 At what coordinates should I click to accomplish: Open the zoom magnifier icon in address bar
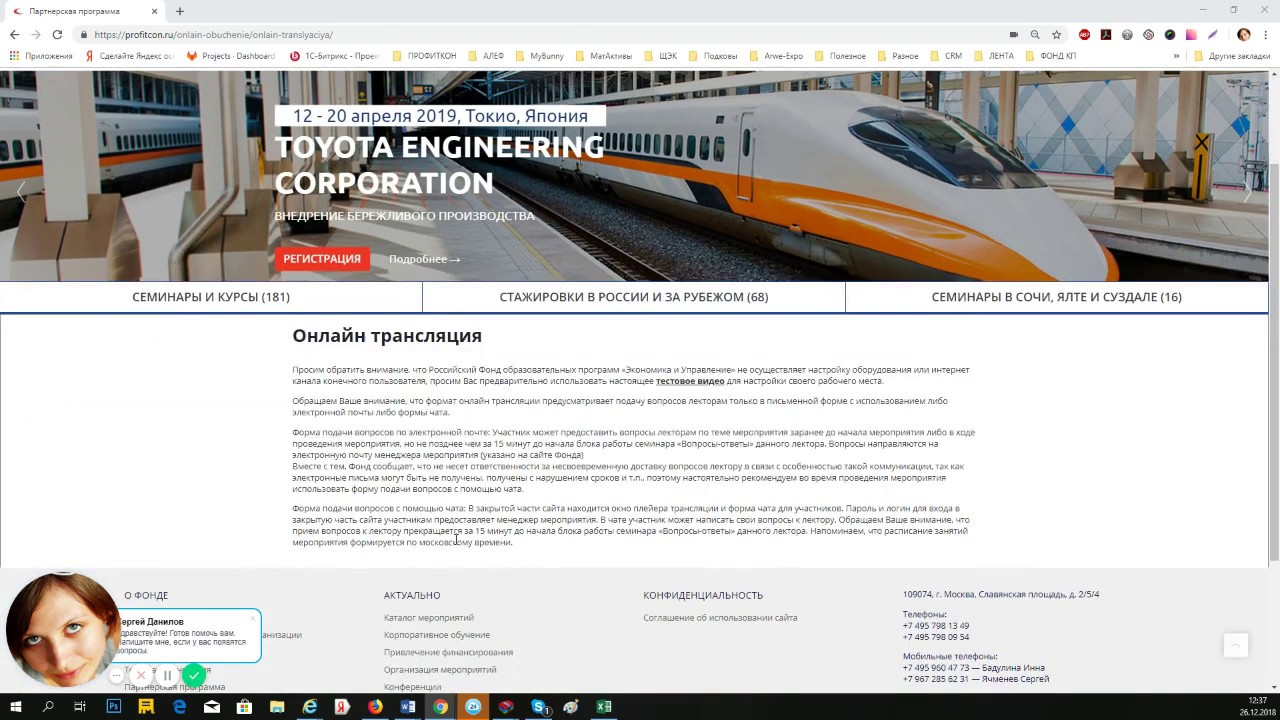[x=1035, y=34]
